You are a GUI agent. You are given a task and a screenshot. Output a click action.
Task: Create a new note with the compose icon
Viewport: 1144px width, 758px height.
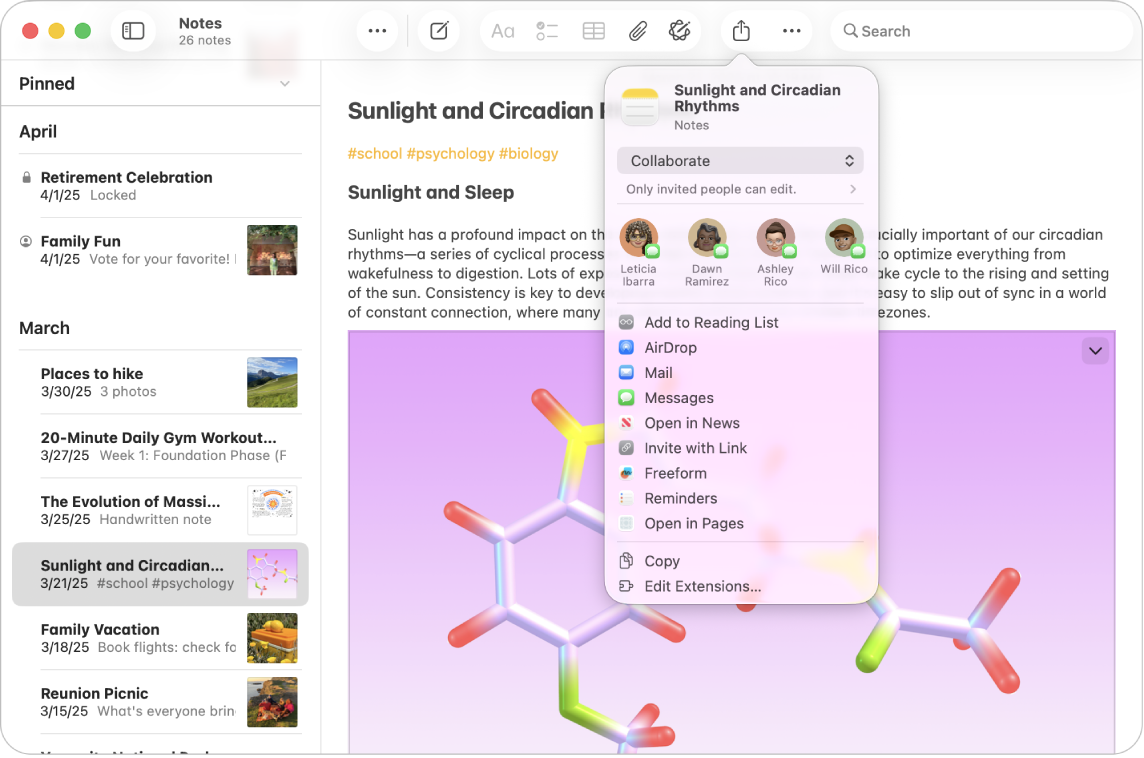tap(439, 31)
